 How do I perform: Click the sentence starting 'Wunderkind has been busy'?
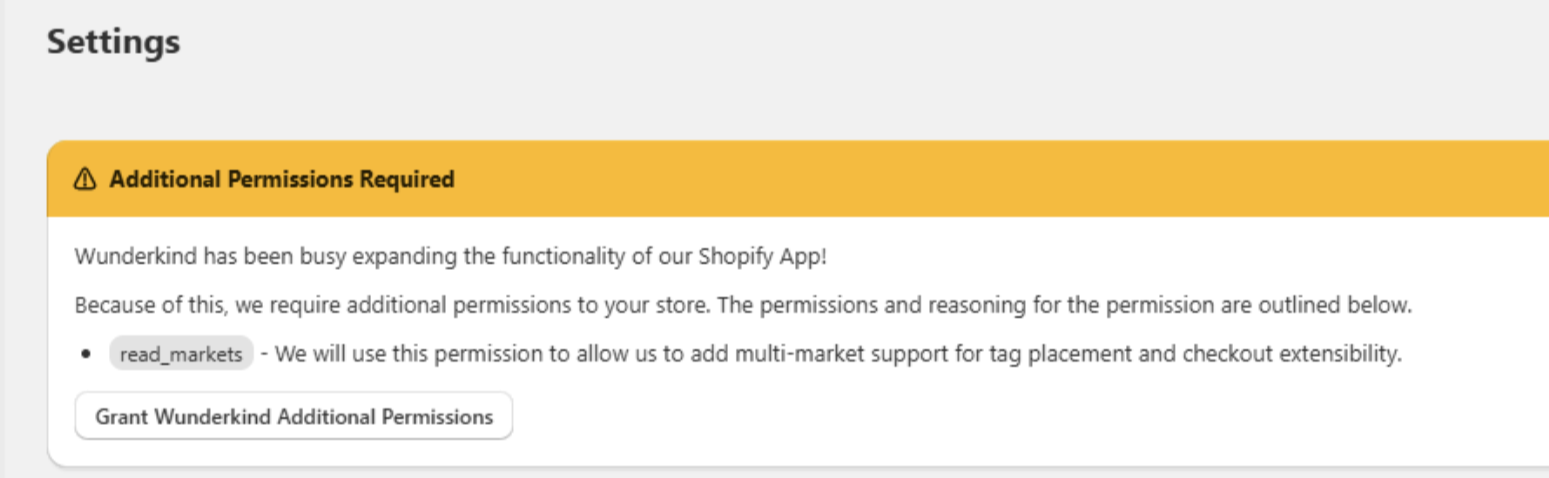(x=451, y=256)
